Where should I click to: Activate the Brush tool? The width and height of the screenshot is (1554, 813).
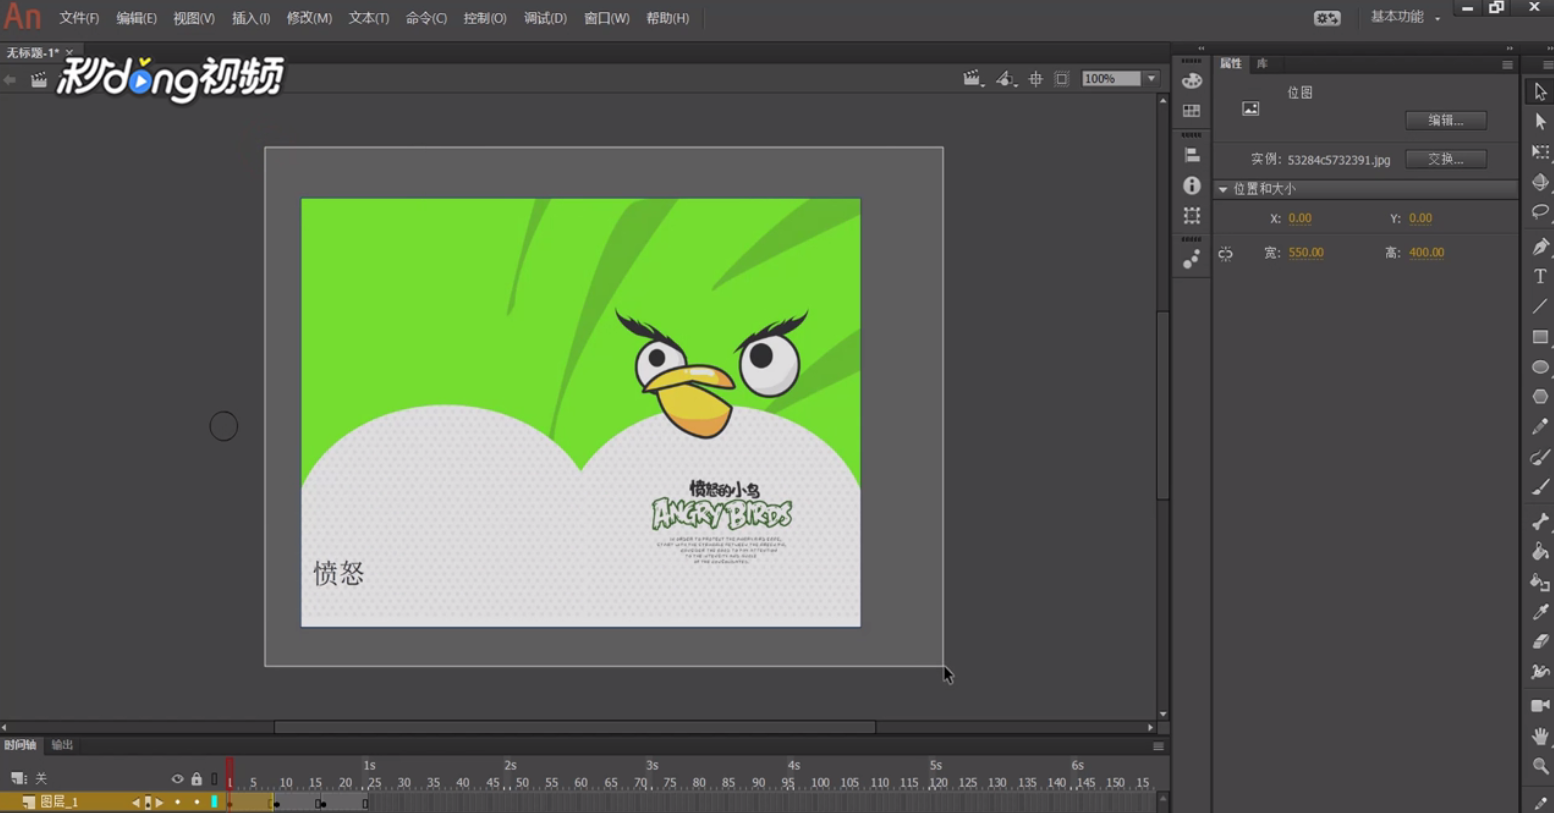[1540, 487]
